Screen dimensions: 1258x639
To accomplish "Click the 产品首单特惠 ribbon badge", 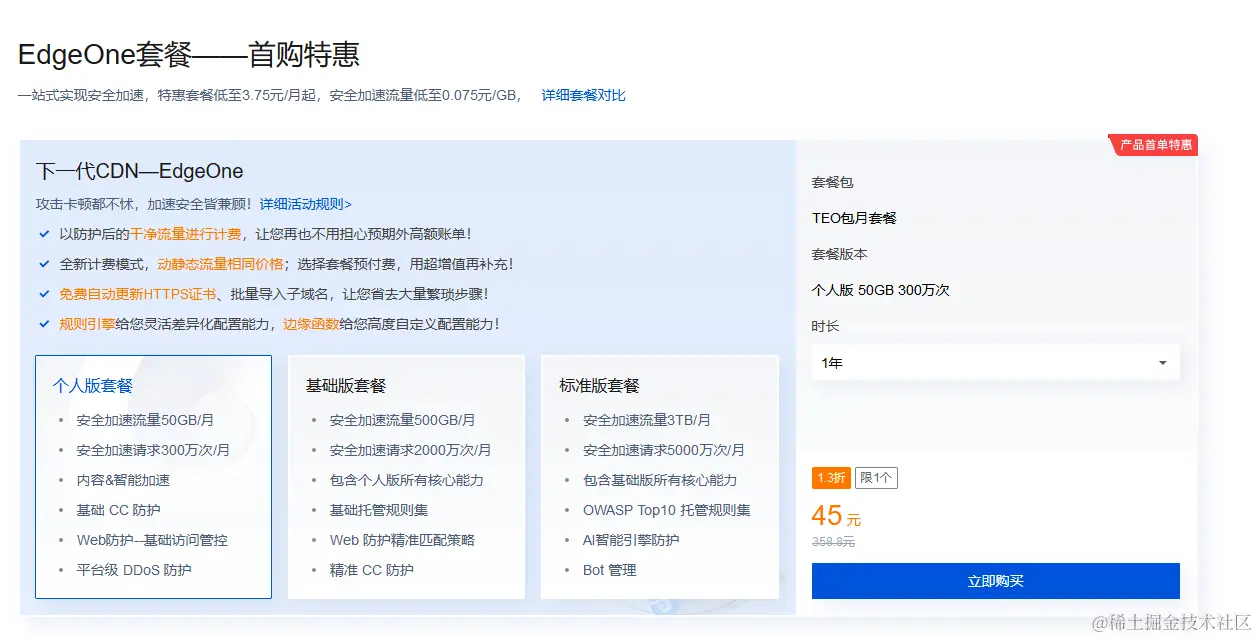I will 1154,145.
